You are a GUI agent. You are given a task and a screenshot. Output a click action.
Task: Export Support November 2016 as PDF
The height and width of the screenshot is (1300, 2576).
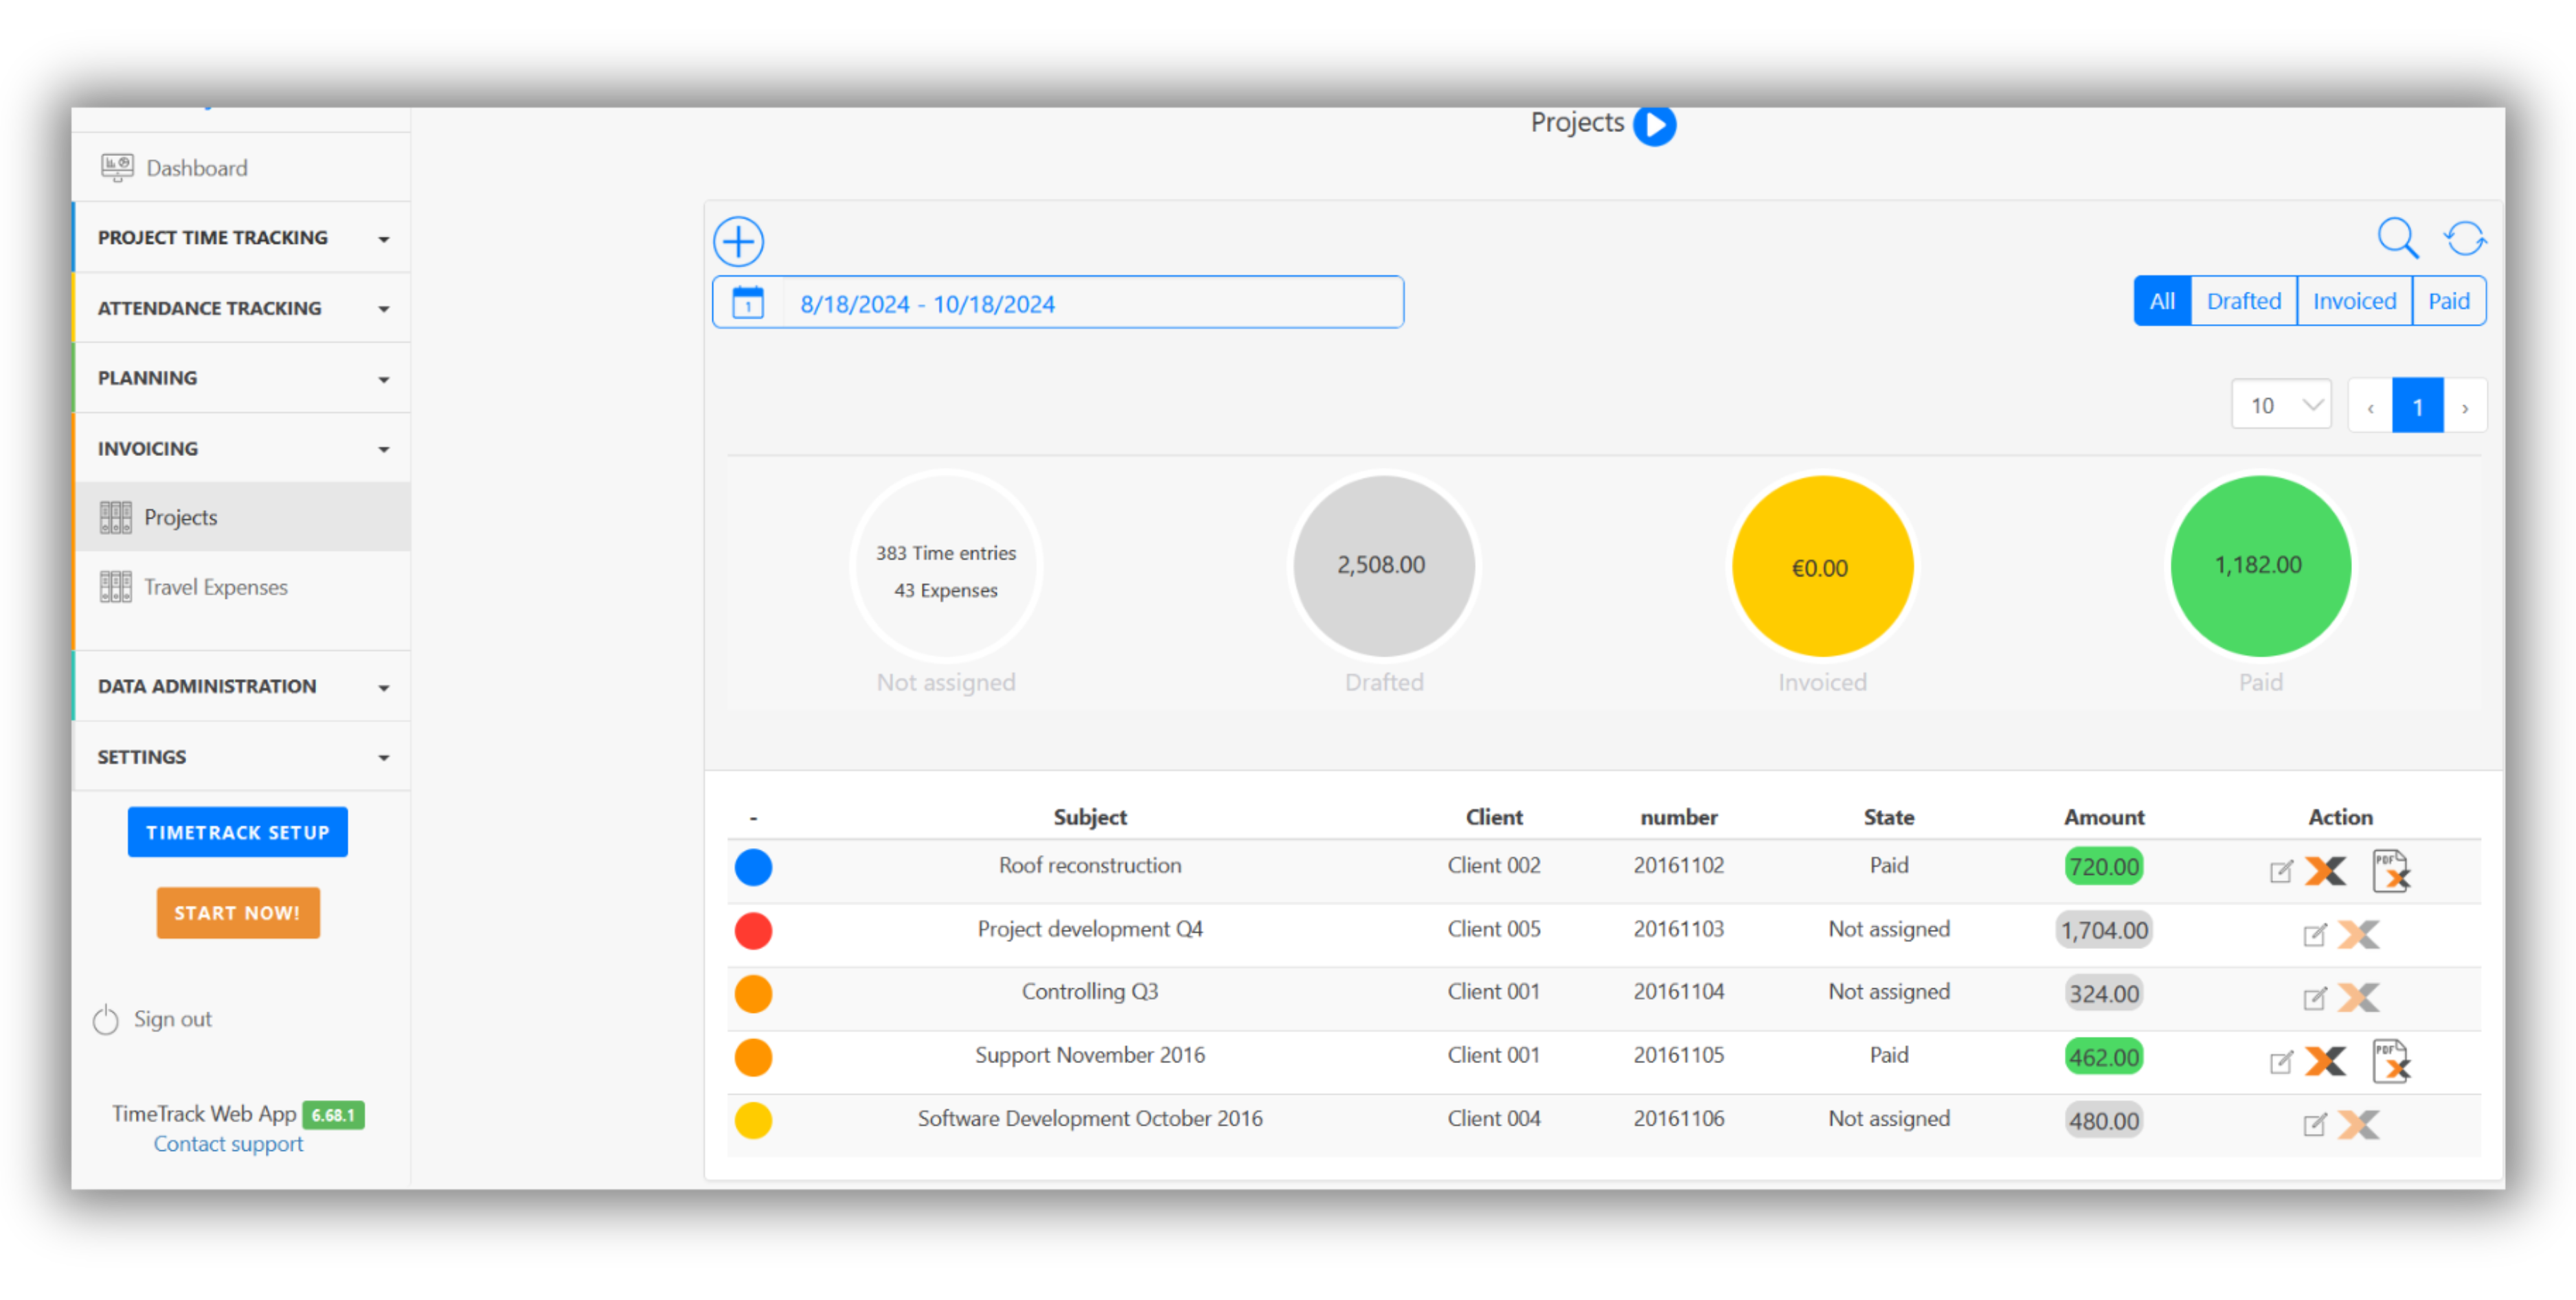2391,1062
